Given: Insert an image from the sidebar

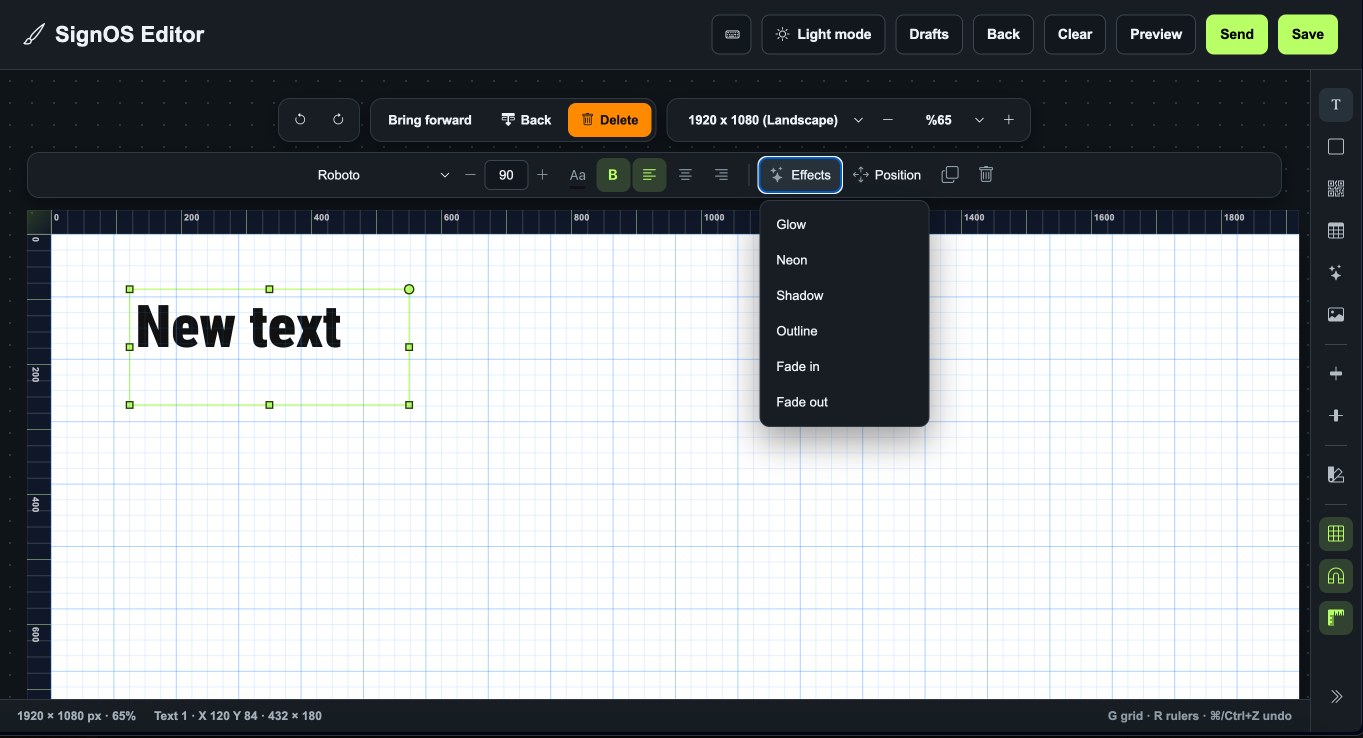Looking at the screenshot, I should (x=1335, y=315).
